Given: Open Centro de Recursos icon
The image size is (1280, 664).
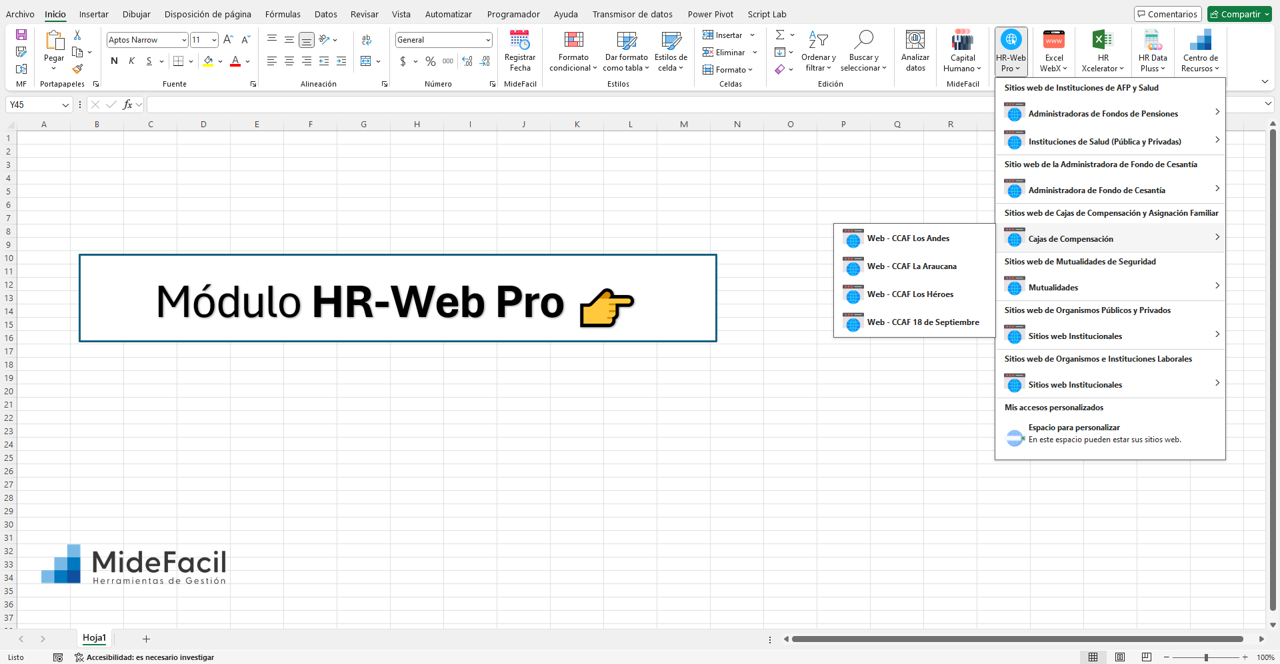Looking at the screenshot, I should tap(1200, 40).
